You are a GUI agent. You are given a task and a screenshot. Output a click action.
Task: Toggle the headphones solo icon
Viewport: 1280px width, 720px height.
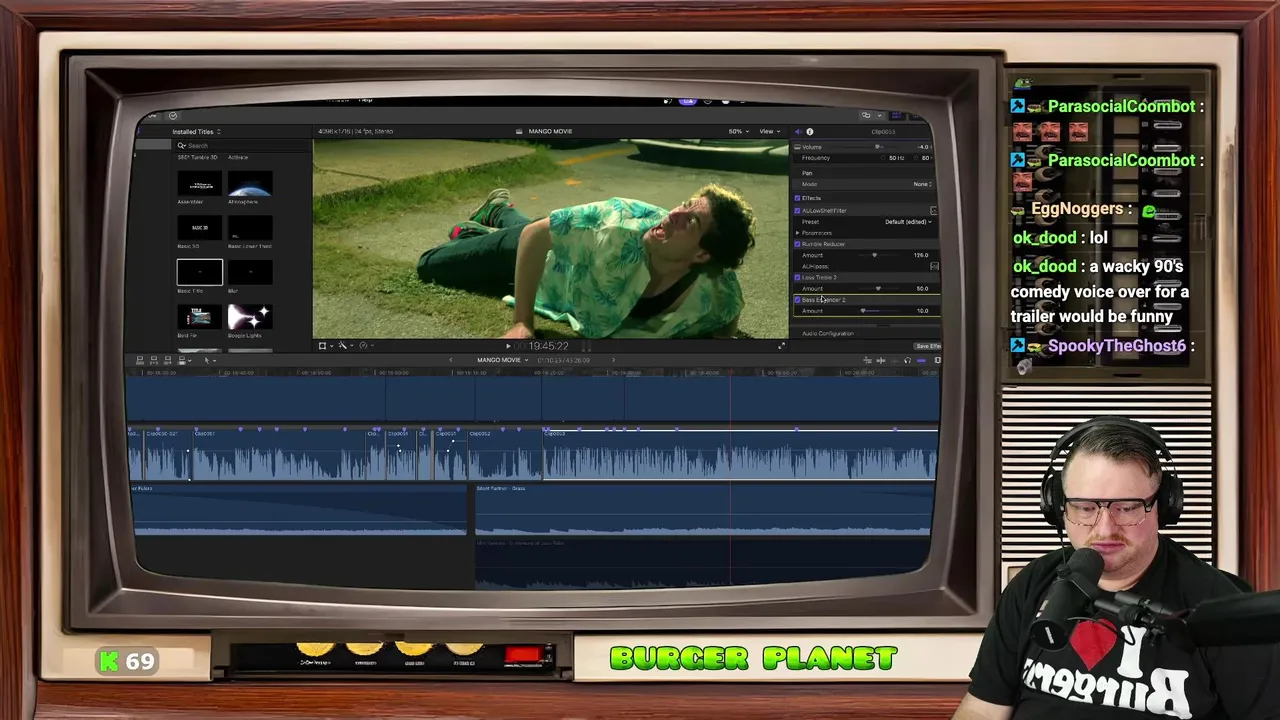[x=907, y=360]
